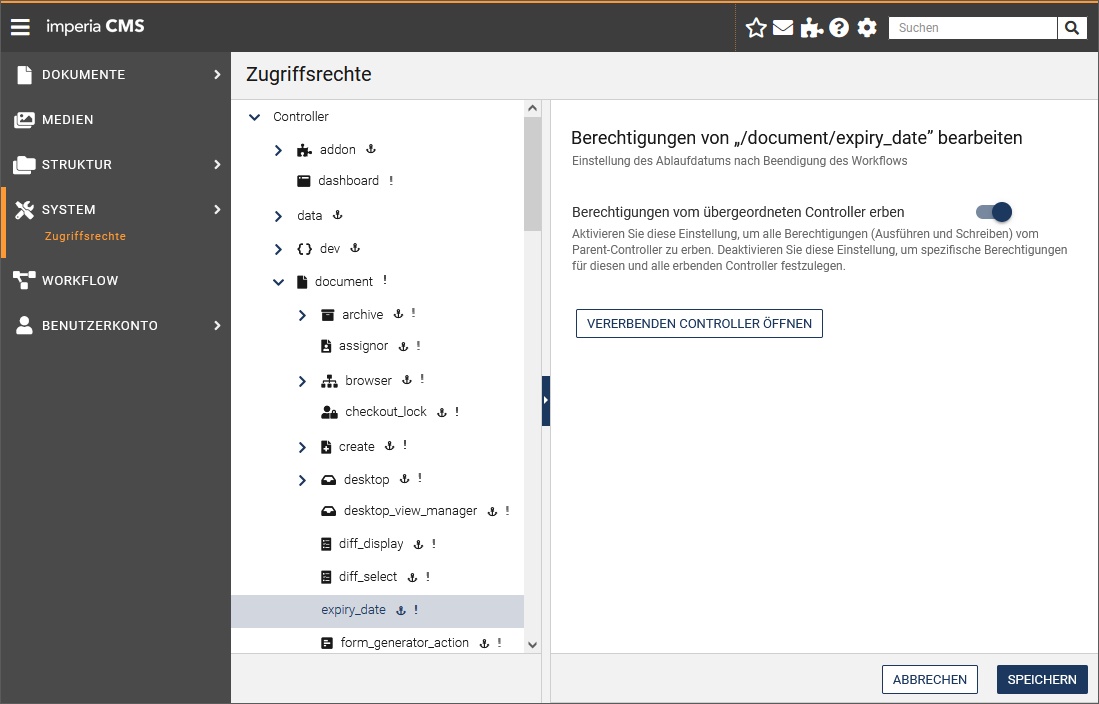Select the diff_select tree item
The image size is (1099, 704).
pyautogui.click(x=368, y=577)
